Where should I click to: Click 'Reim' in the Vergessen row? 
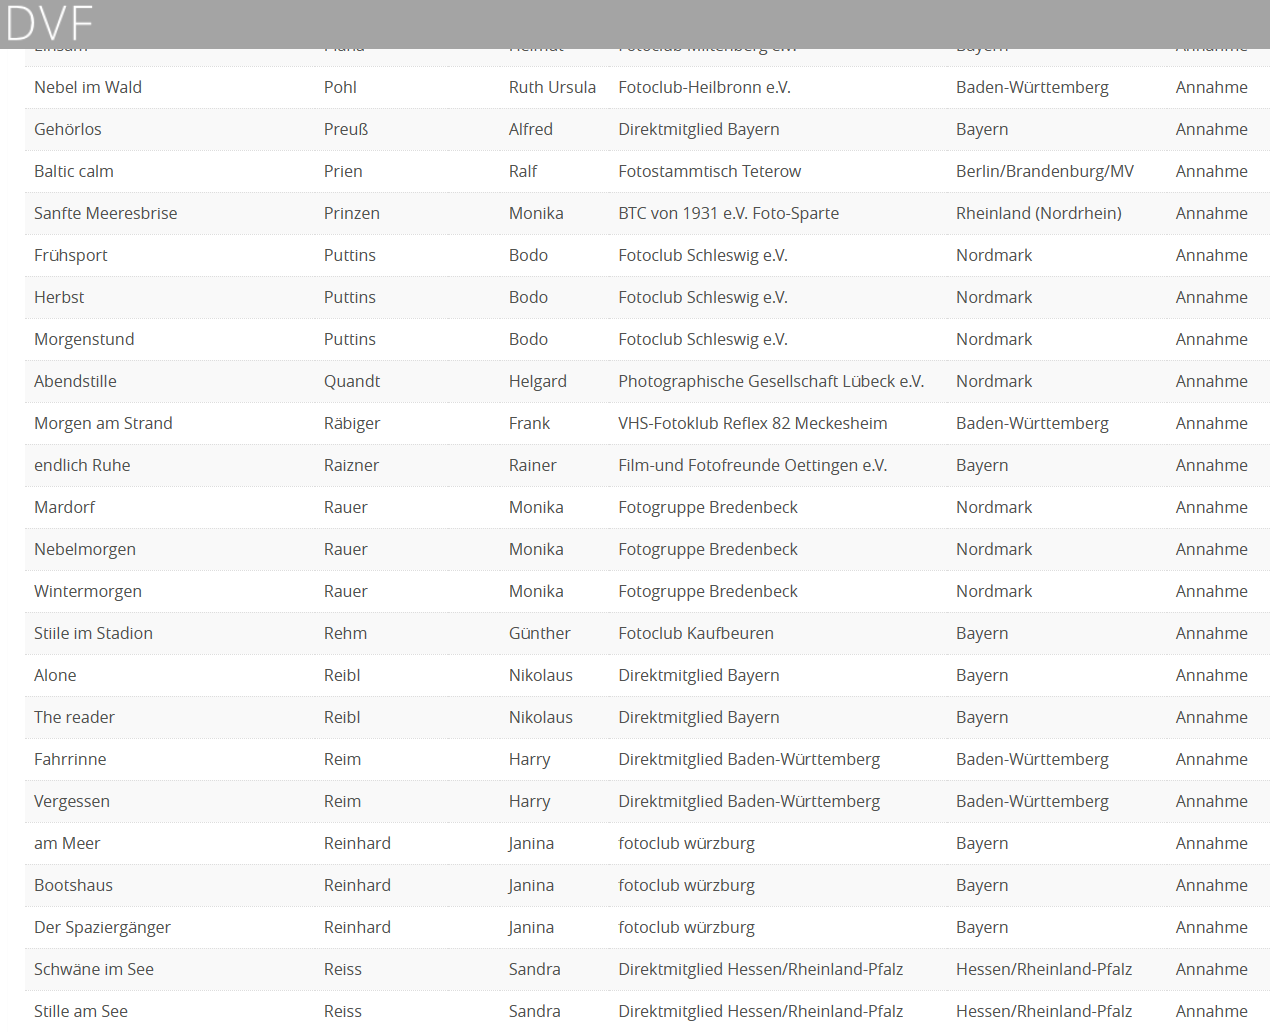[342, 801]
